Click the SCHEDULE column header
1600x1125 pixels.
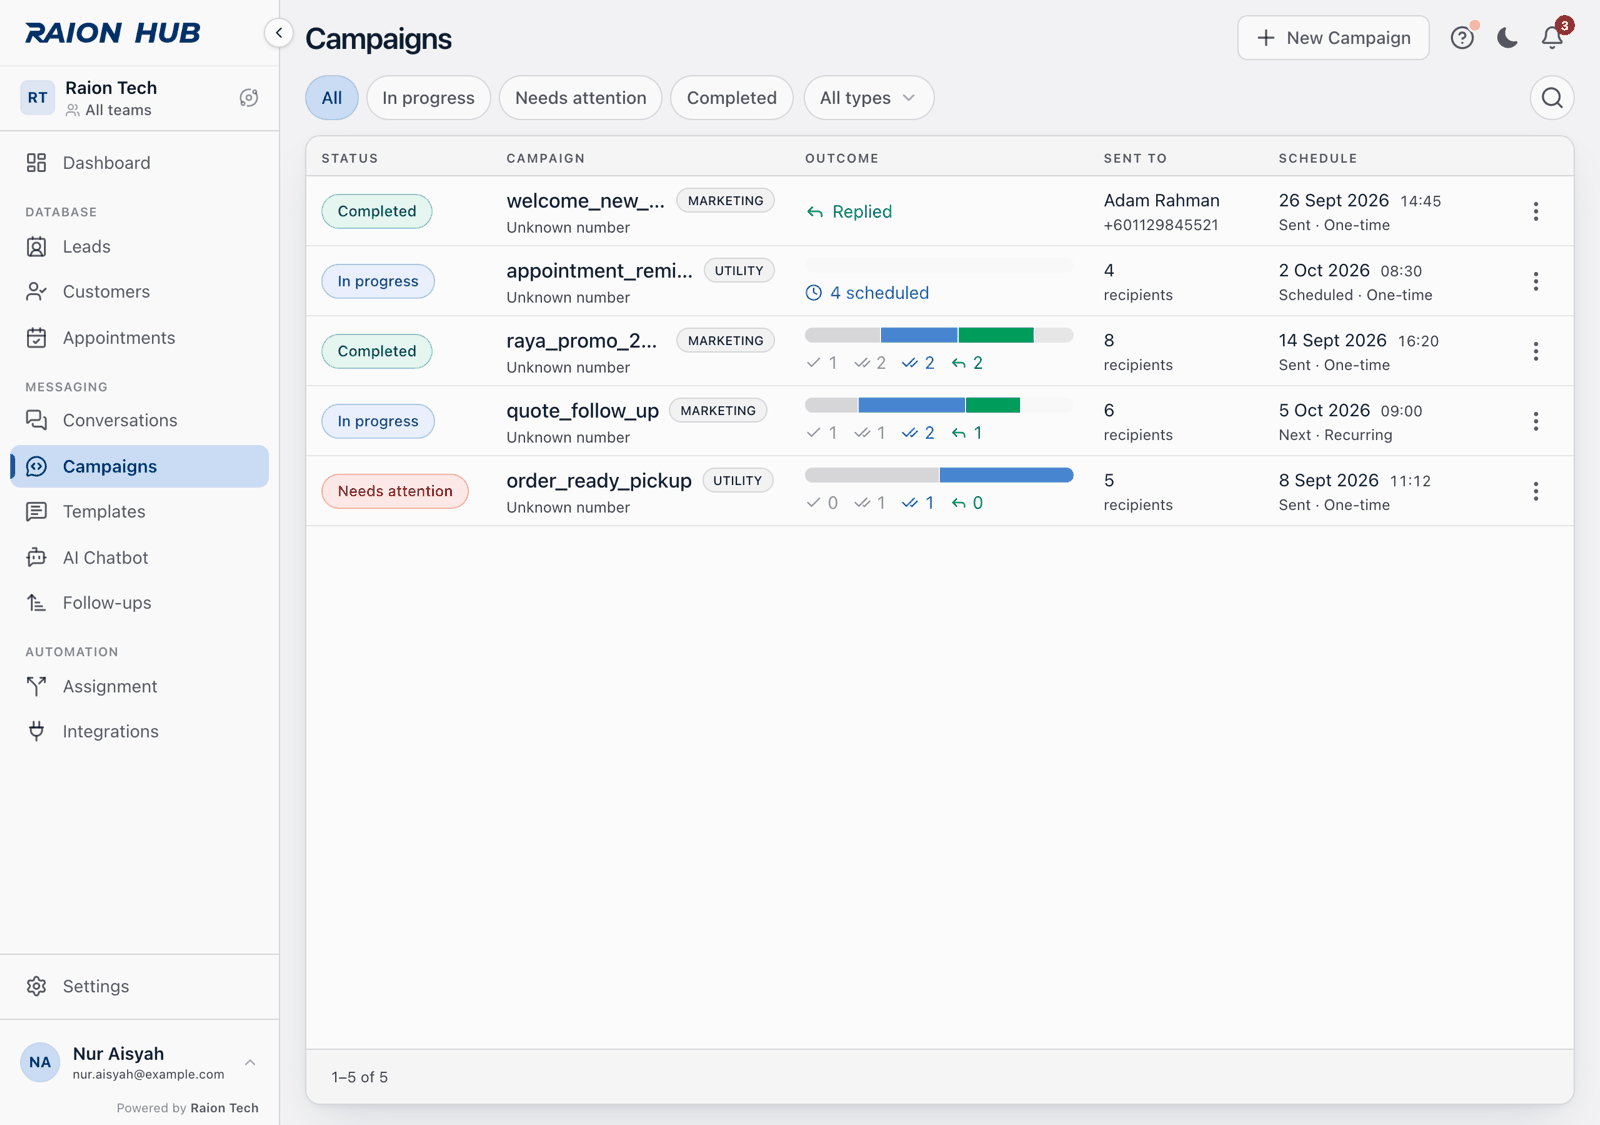[x=1318, y=158]
